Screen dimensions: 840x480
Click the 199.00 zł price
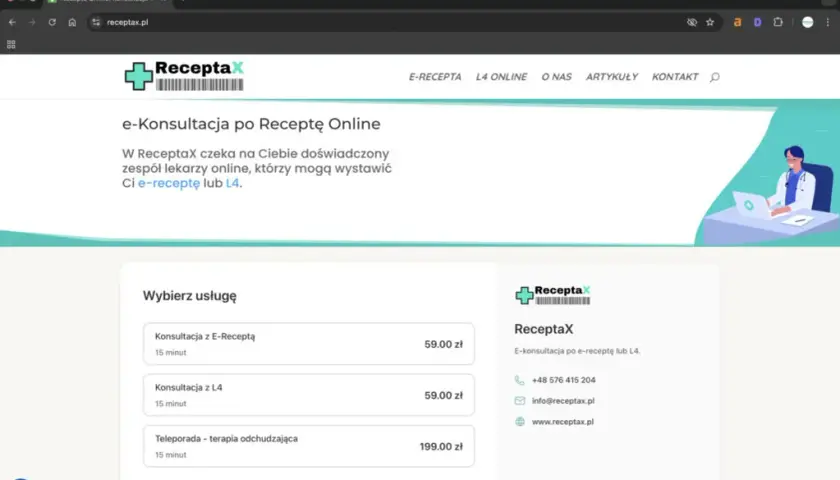pos(441,446)
